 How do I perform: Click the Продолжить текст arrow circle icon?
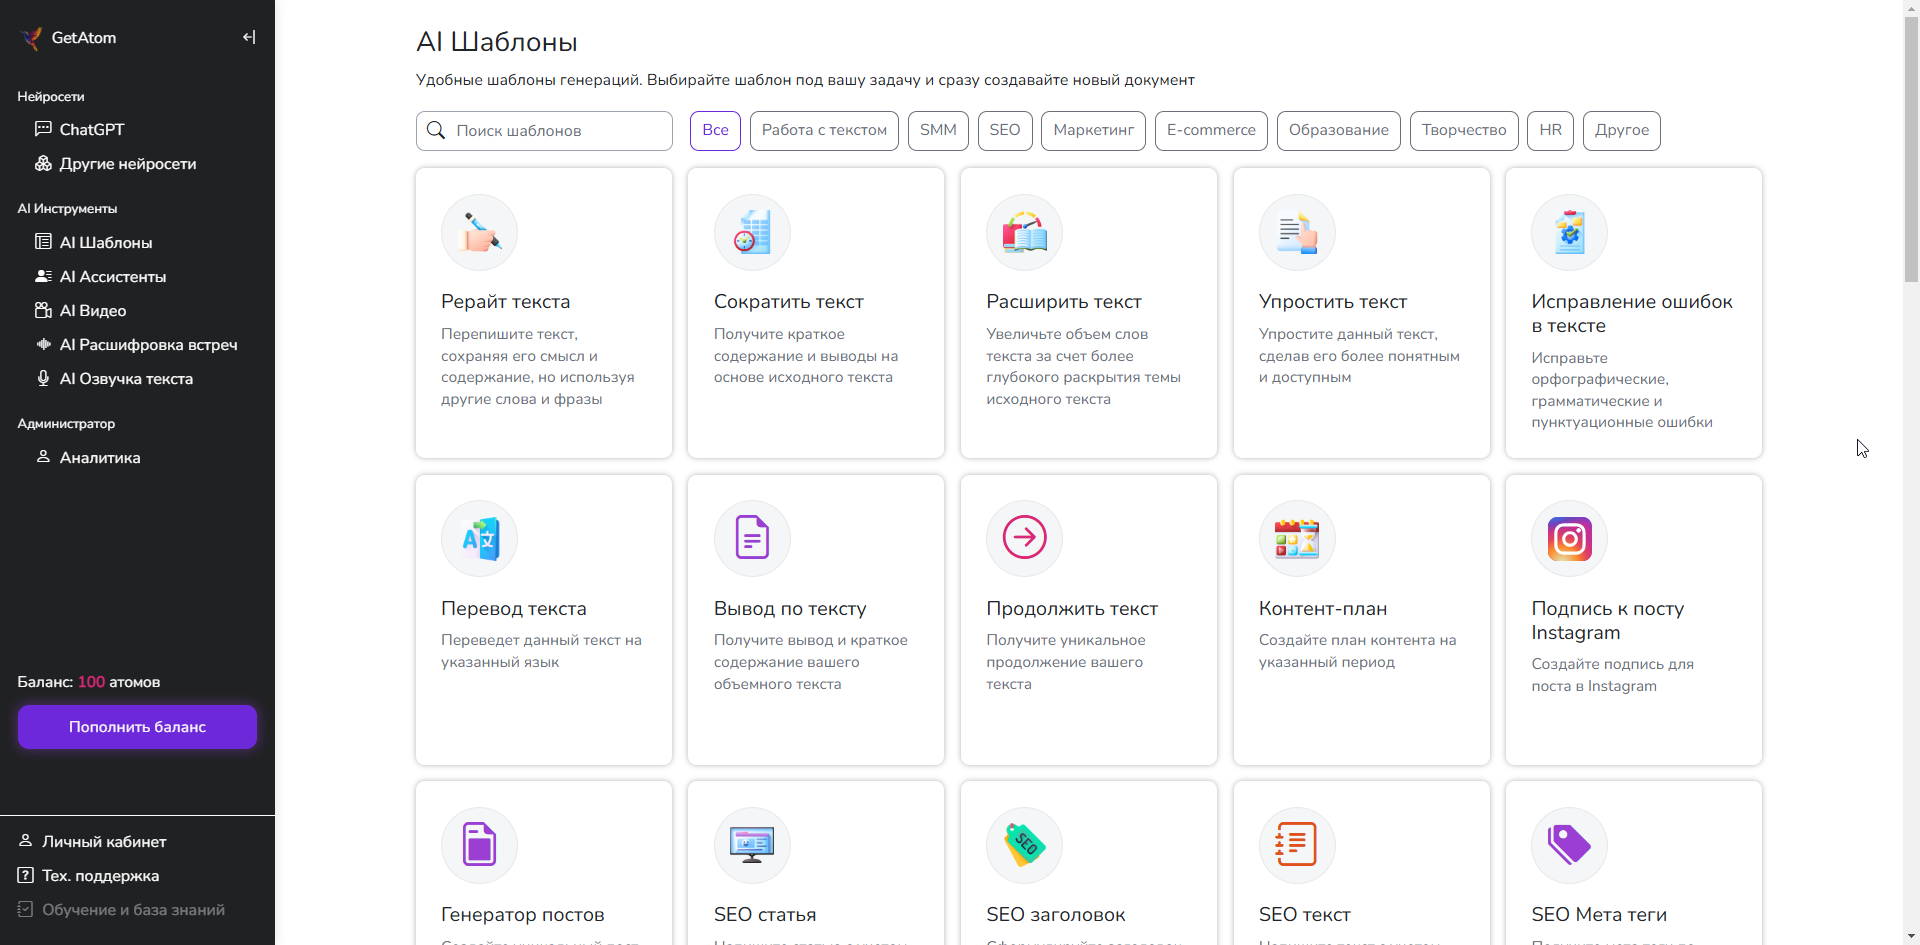[x=1024, y=539]
